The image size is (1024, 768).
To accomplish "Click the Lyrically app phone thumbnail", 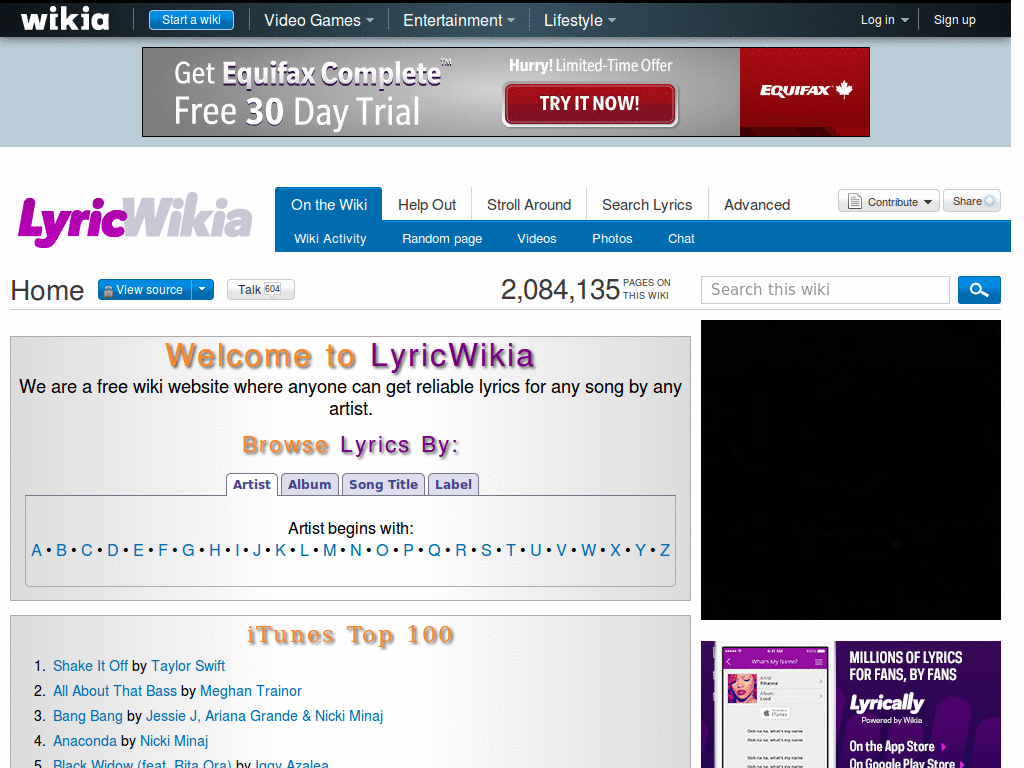I will point(775,707).
